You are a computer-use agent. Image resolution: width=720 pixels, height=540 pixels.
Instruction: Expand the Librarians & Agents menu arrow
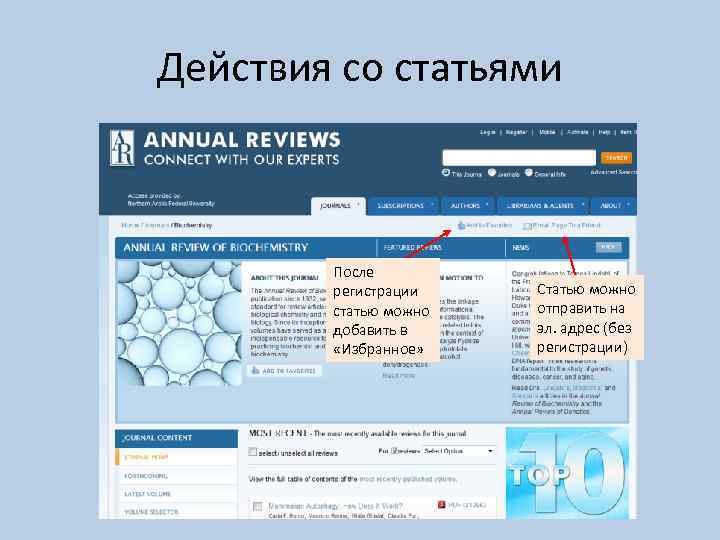tap(583, 204)
